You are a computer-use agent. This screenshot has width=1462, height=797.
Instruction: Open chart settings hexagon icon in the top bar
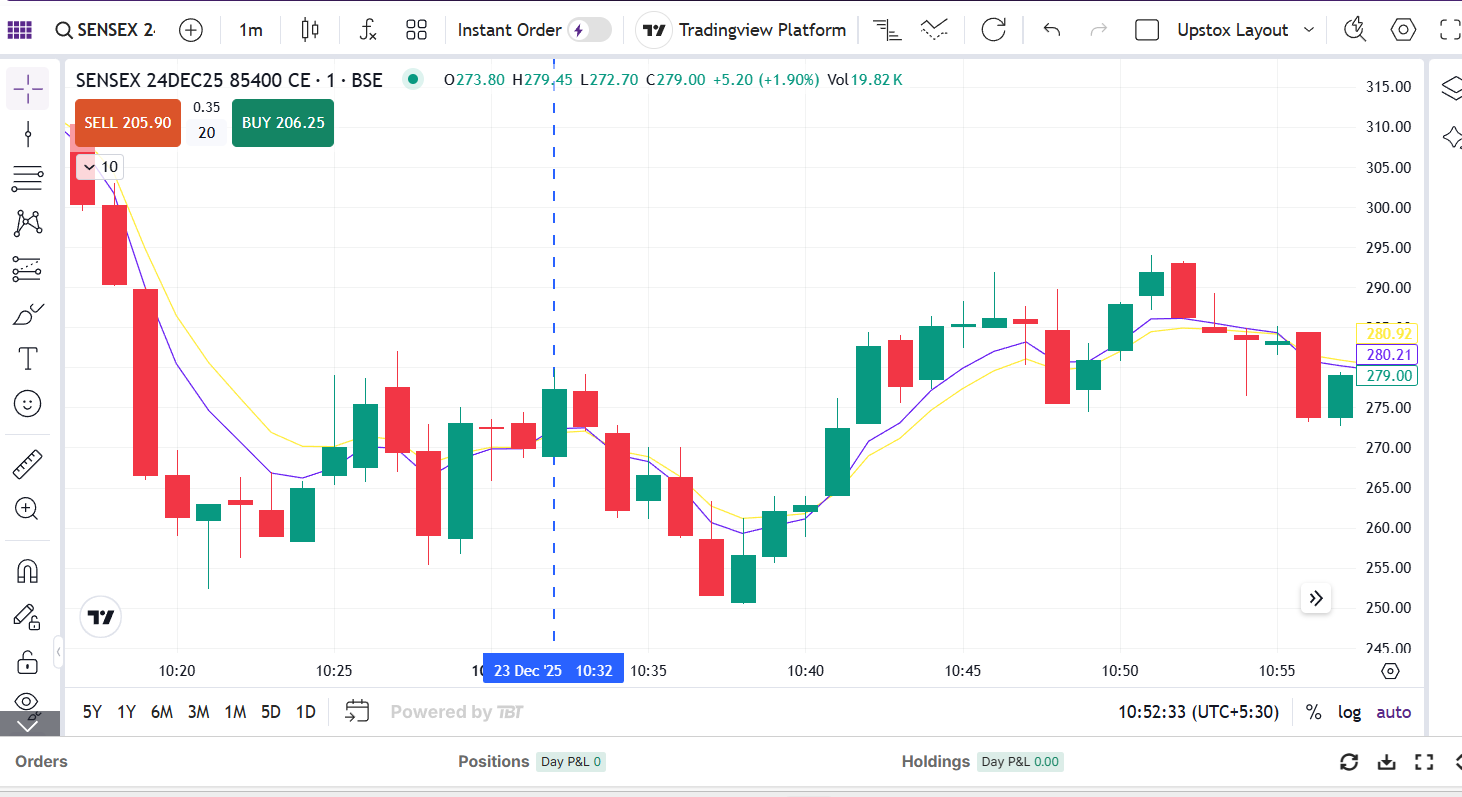1404,30
